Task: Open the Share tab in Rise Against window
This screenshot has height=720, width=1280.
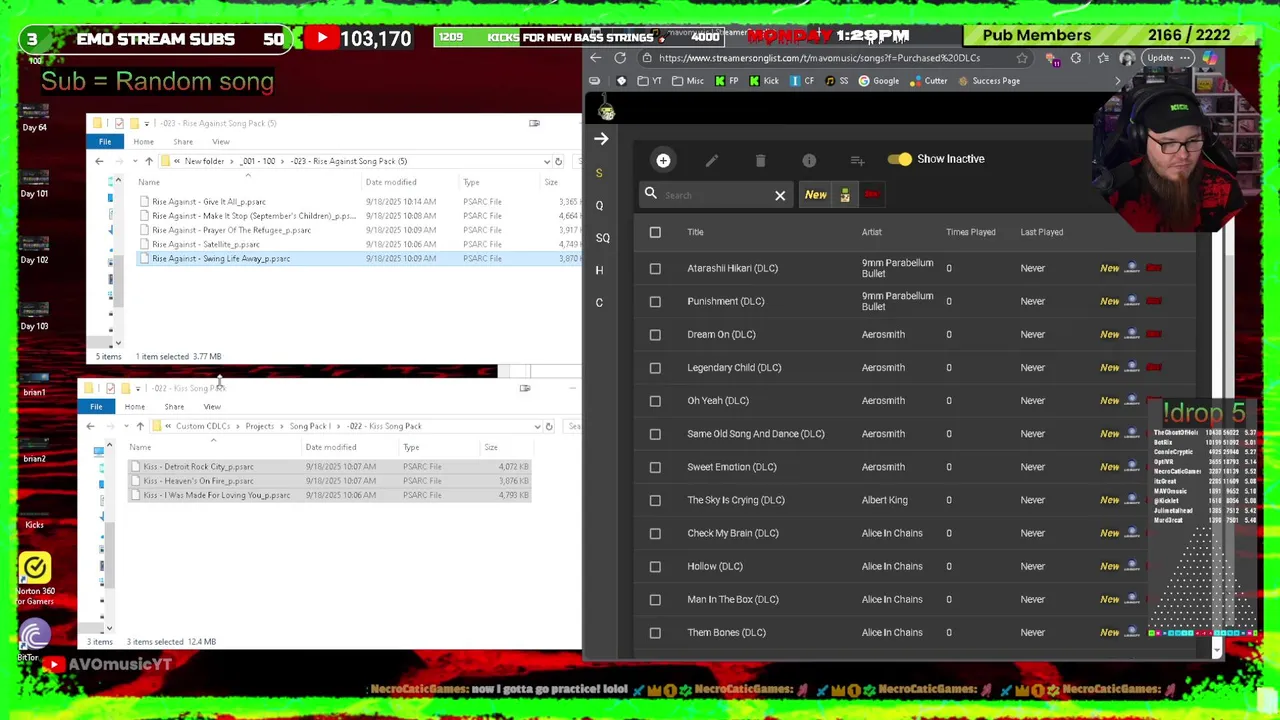Action: point(182,142)
